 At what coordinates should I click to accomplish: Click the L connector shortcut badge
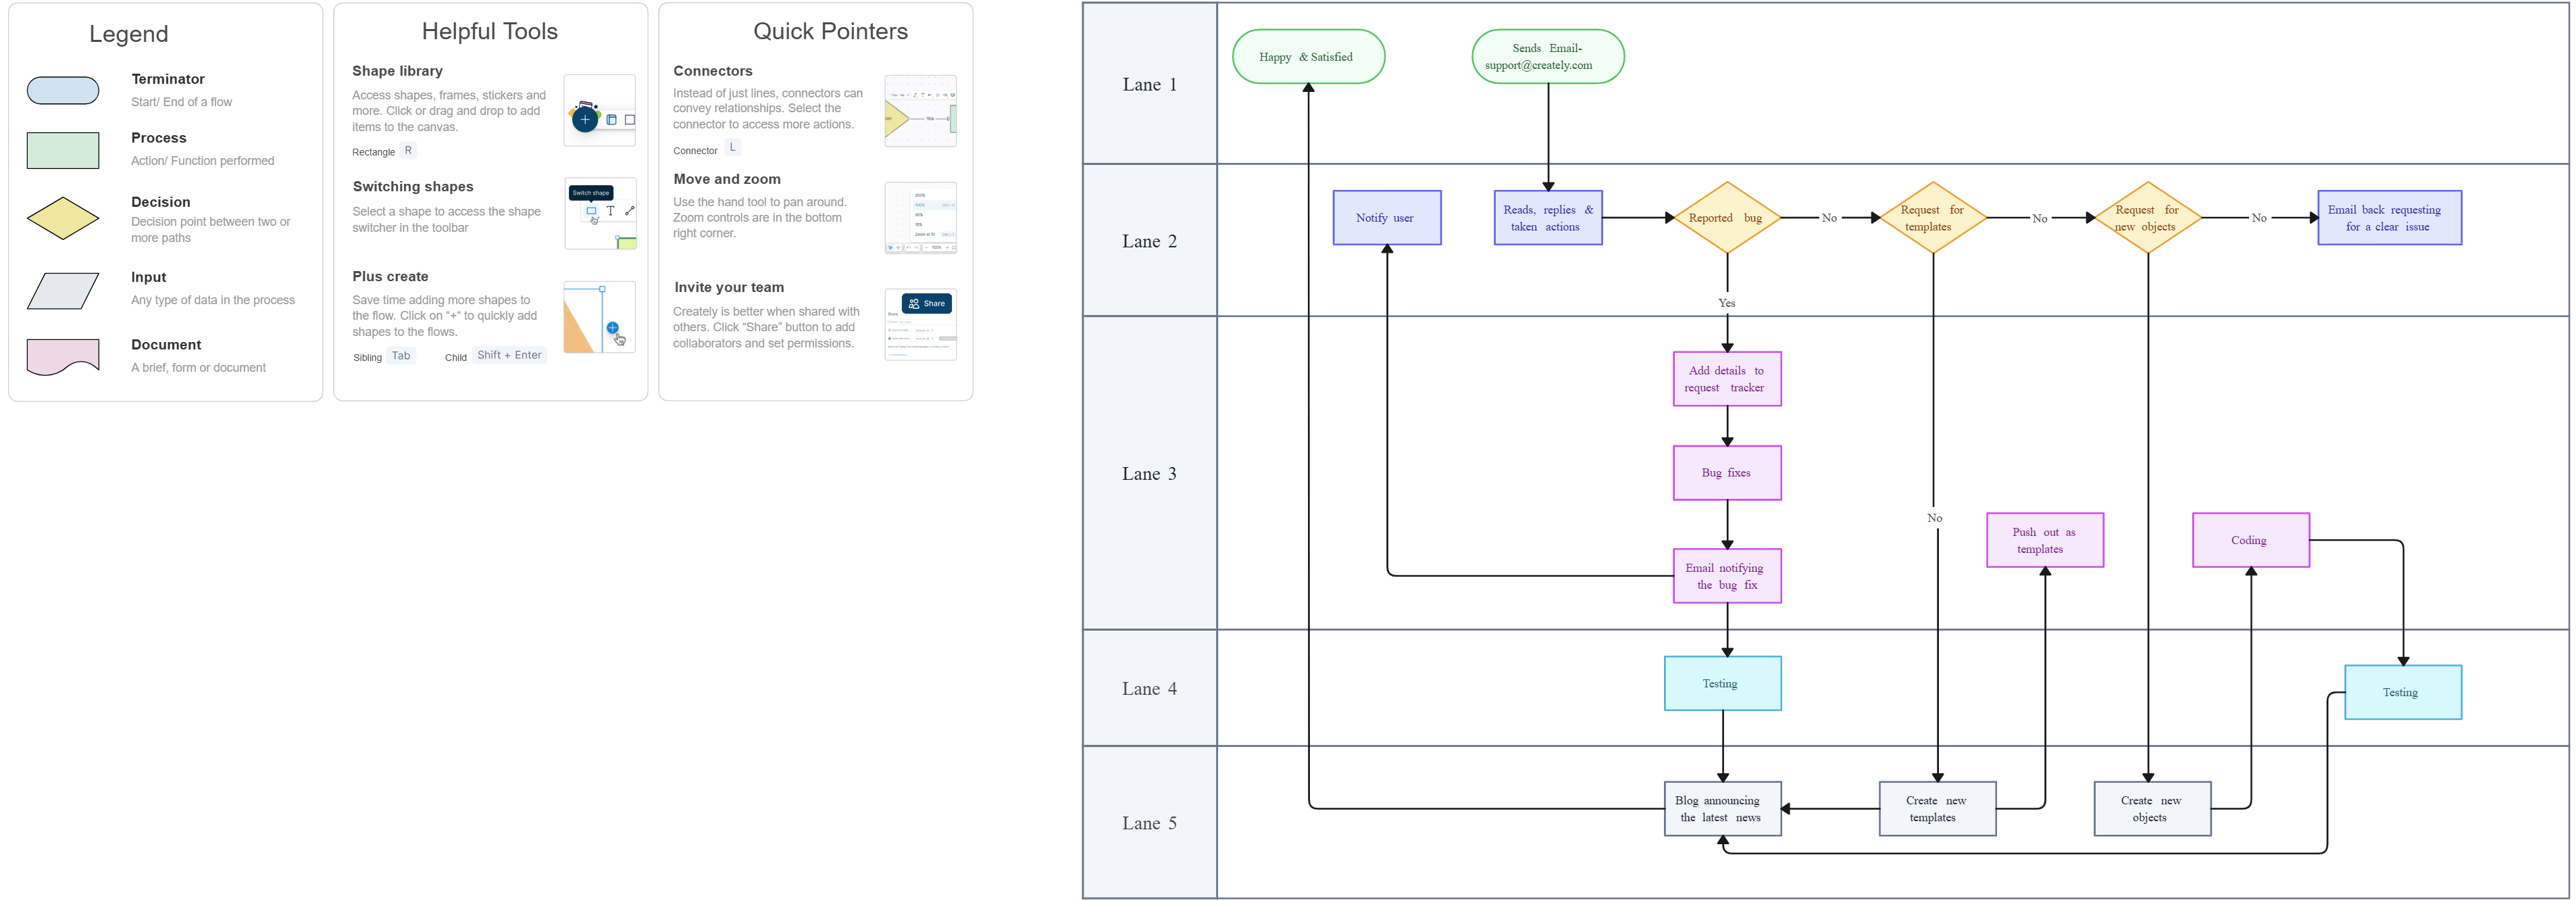coord(733,148)
